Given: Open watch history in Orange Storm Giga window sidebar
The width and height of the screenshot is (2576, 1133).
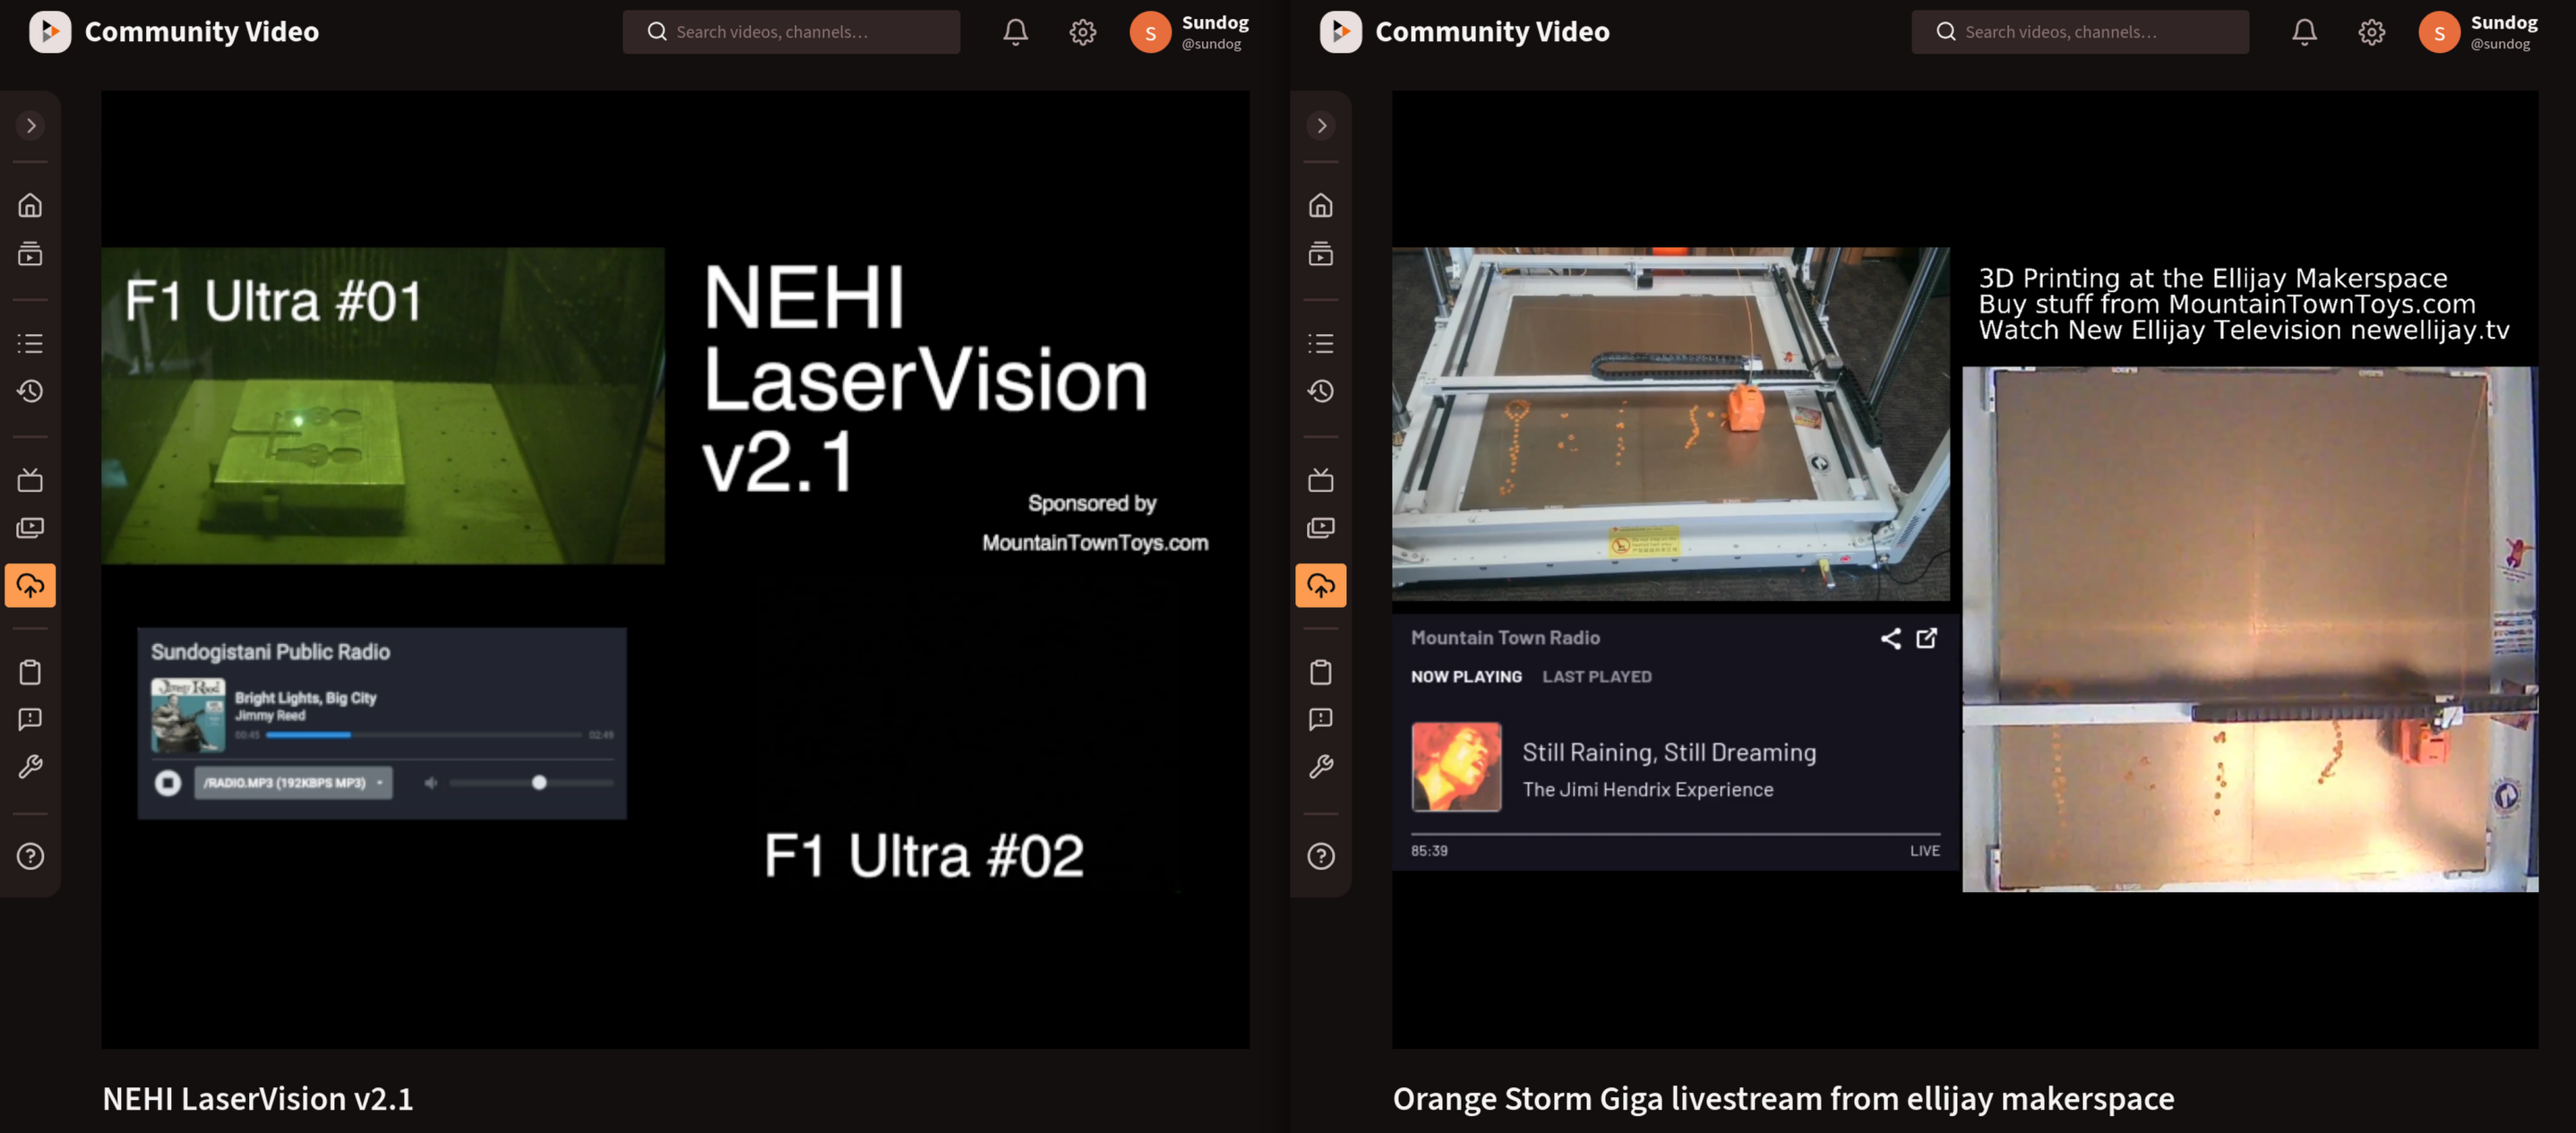Looking at the screenshot, I should [1321, 391].
